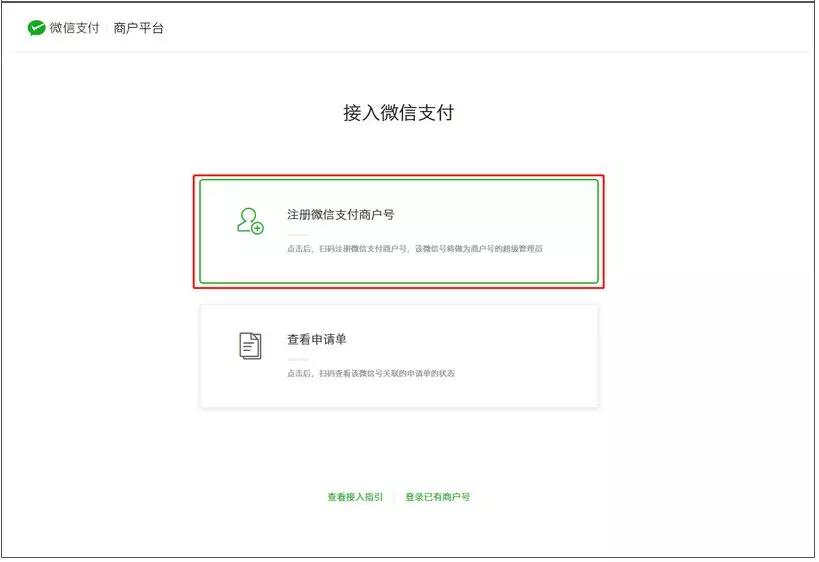Click the WeChat Pay green logo icon
The height and width of the screenshot is (562, 819).
(37, 28)
